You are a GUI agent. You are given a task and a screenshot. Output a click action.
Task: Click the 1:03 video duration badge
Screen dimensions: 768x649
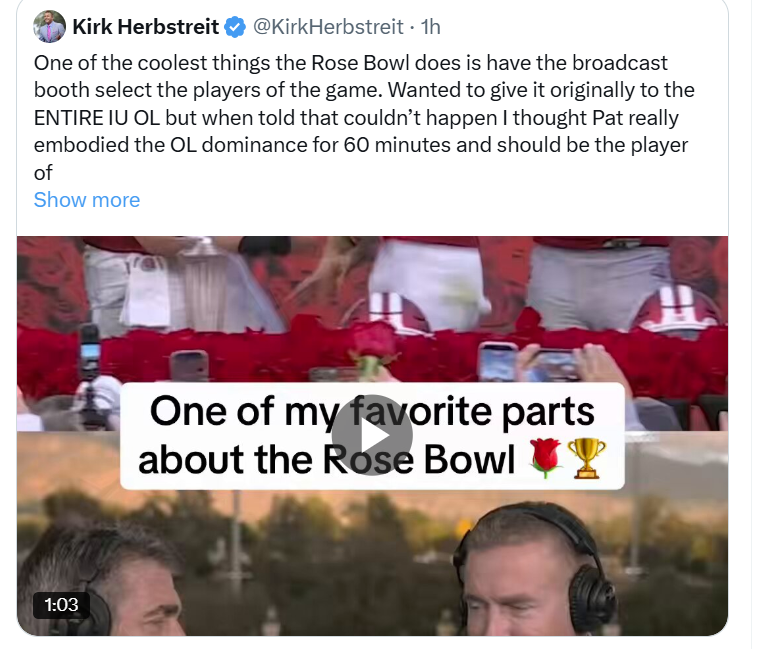click(x=60, y=604)
